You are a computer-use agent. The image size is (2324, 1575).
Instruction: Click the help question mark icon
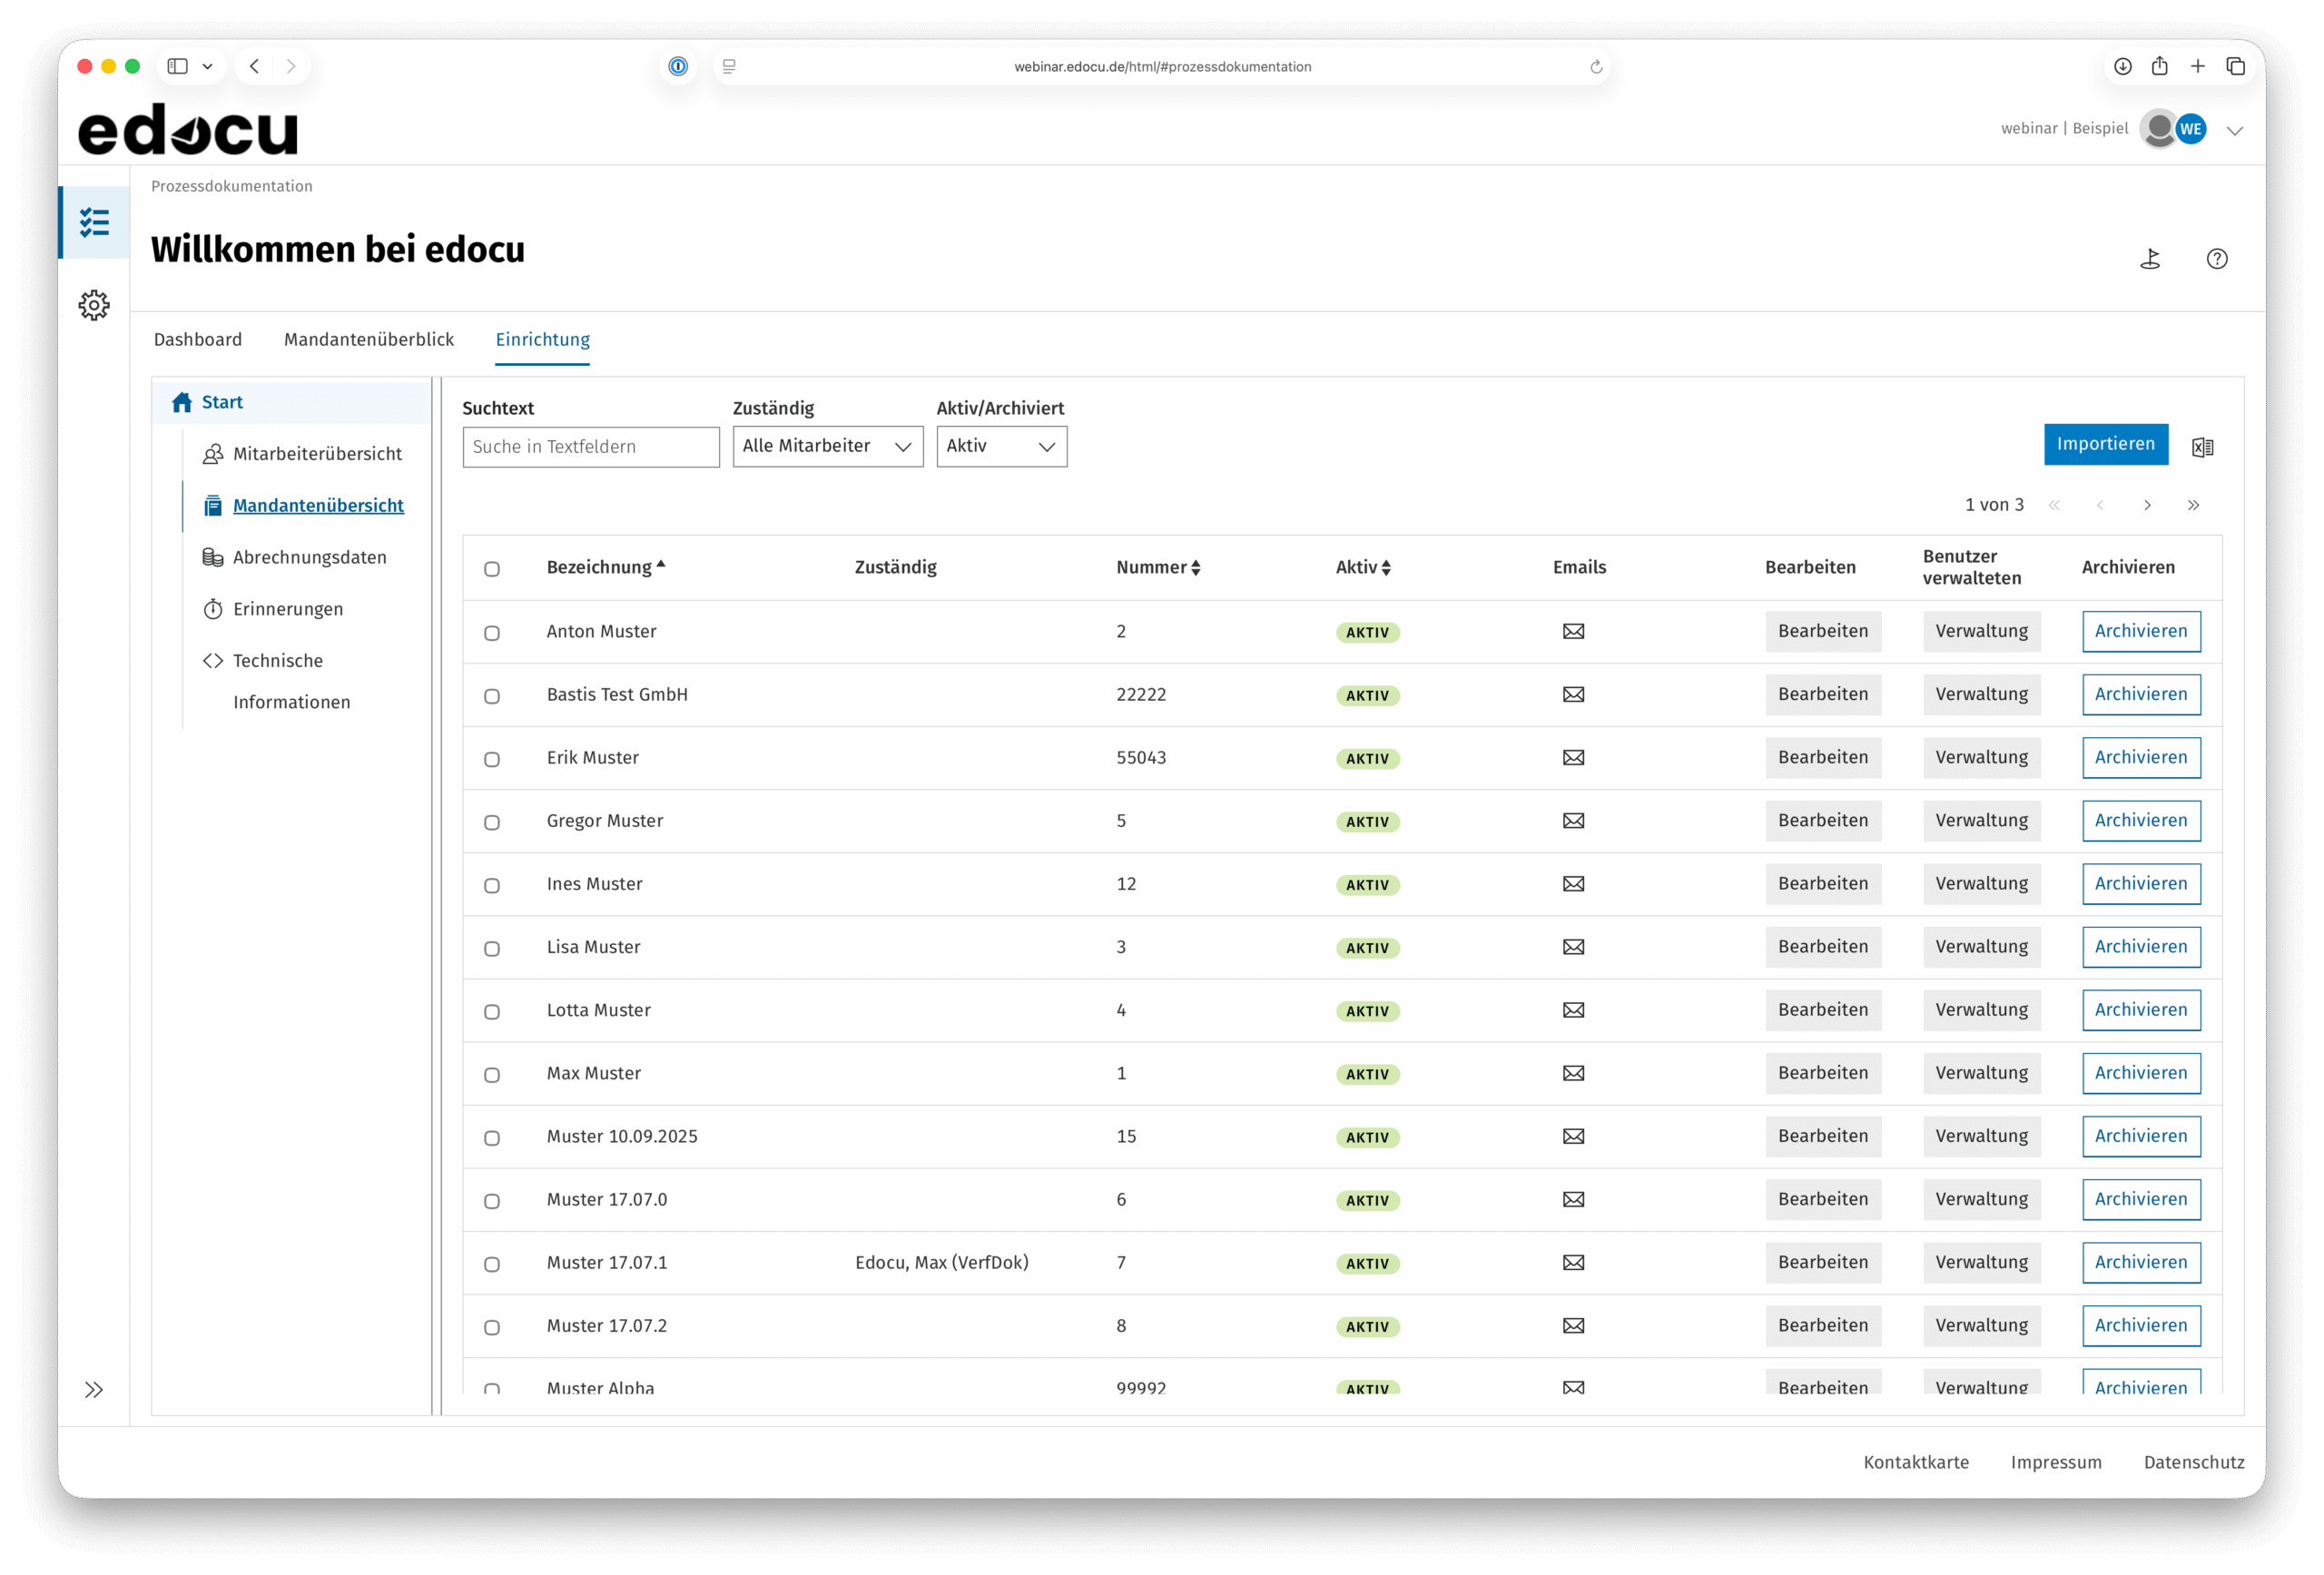2216,259
